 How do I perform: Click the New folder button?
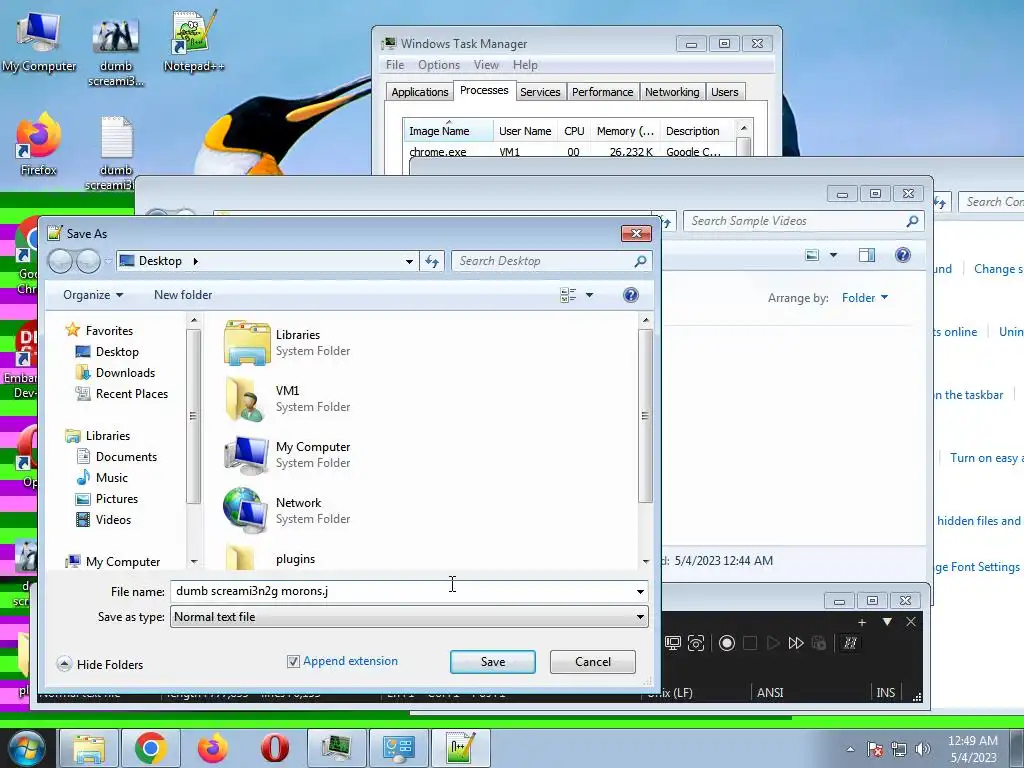point(183,295)
